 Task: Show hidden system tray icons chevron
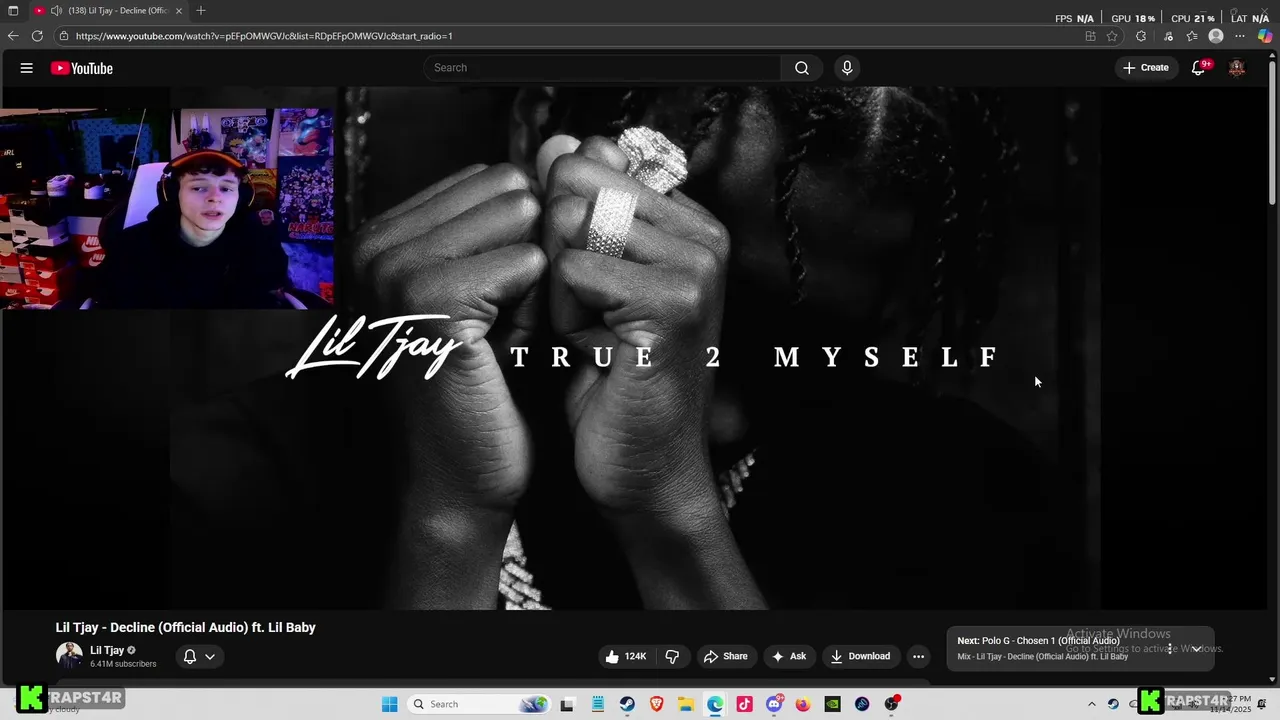coord(1092,704)
